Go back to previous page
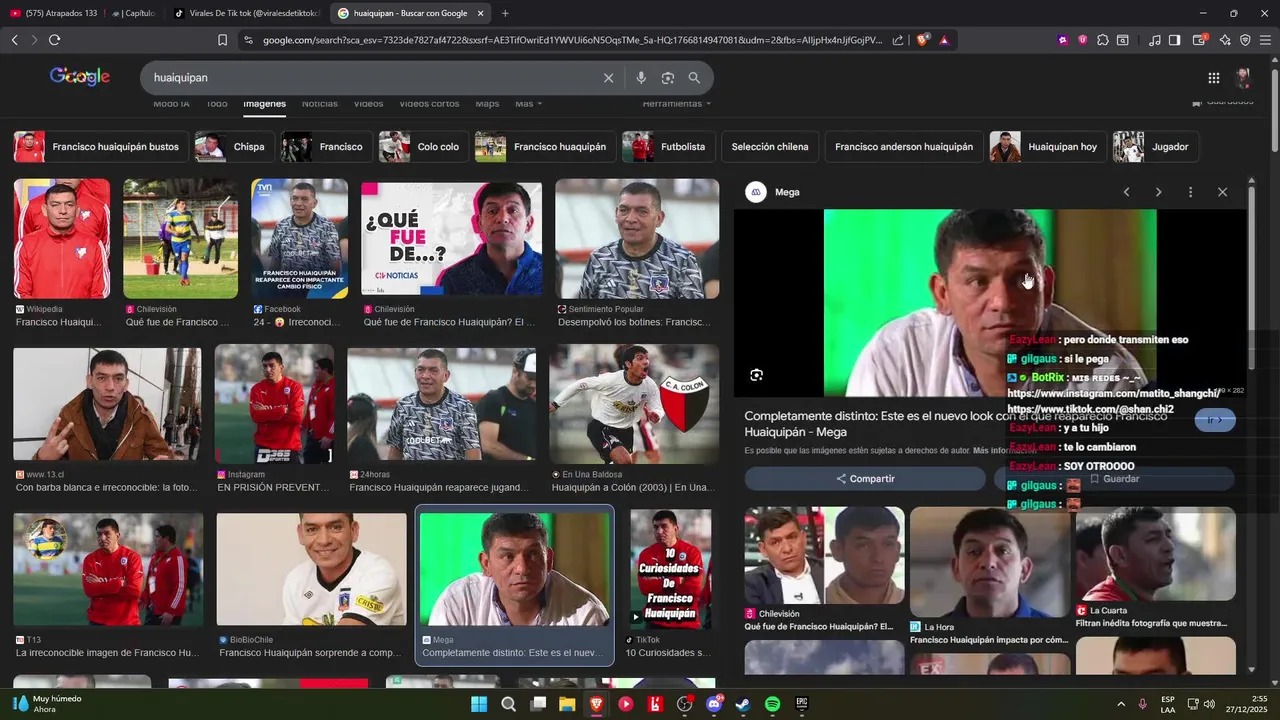This screenshot has height=720, width=1280. point(14,40)
